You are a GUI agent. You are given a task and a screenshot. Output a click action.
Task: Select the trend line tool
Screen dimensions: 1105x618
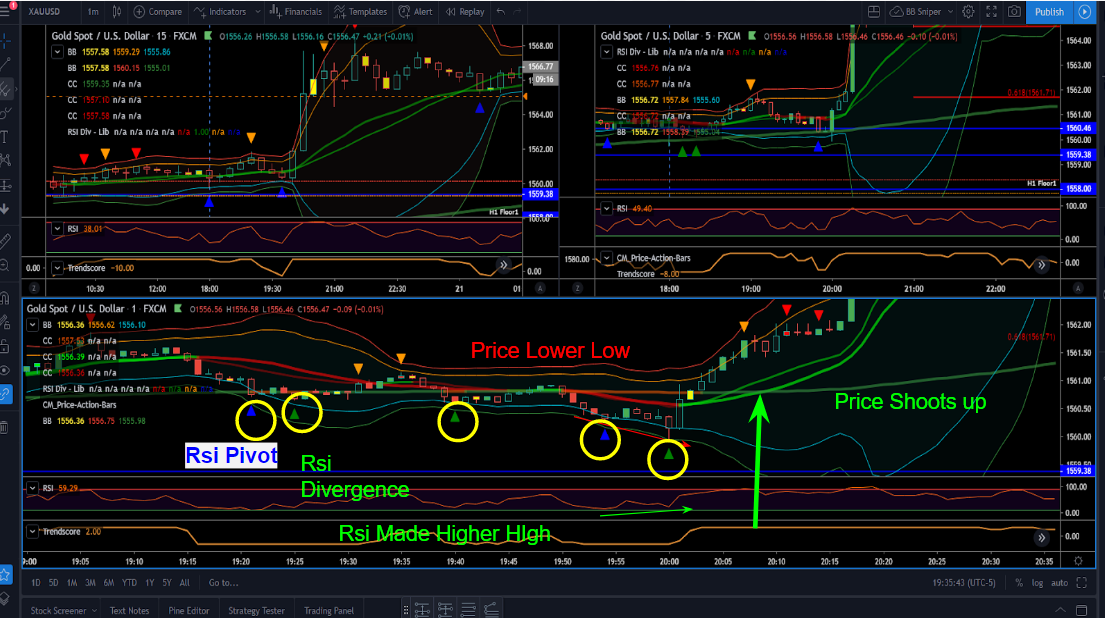pos(5,64)
